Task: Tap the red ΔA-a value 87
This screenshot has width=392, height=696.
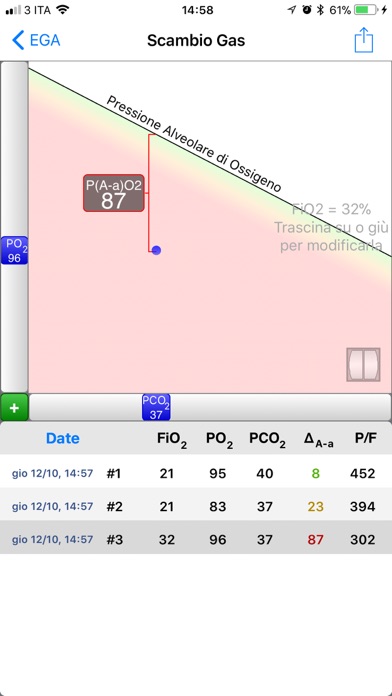Action: click(316, 540)
